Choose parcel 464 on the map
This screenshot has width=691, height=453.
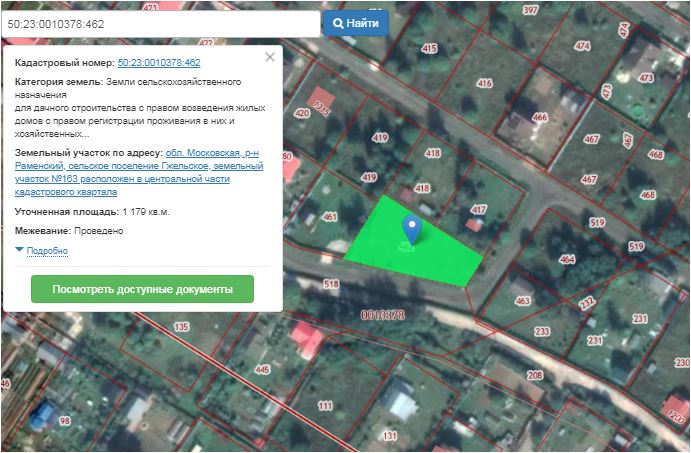[x=567, y=259]
